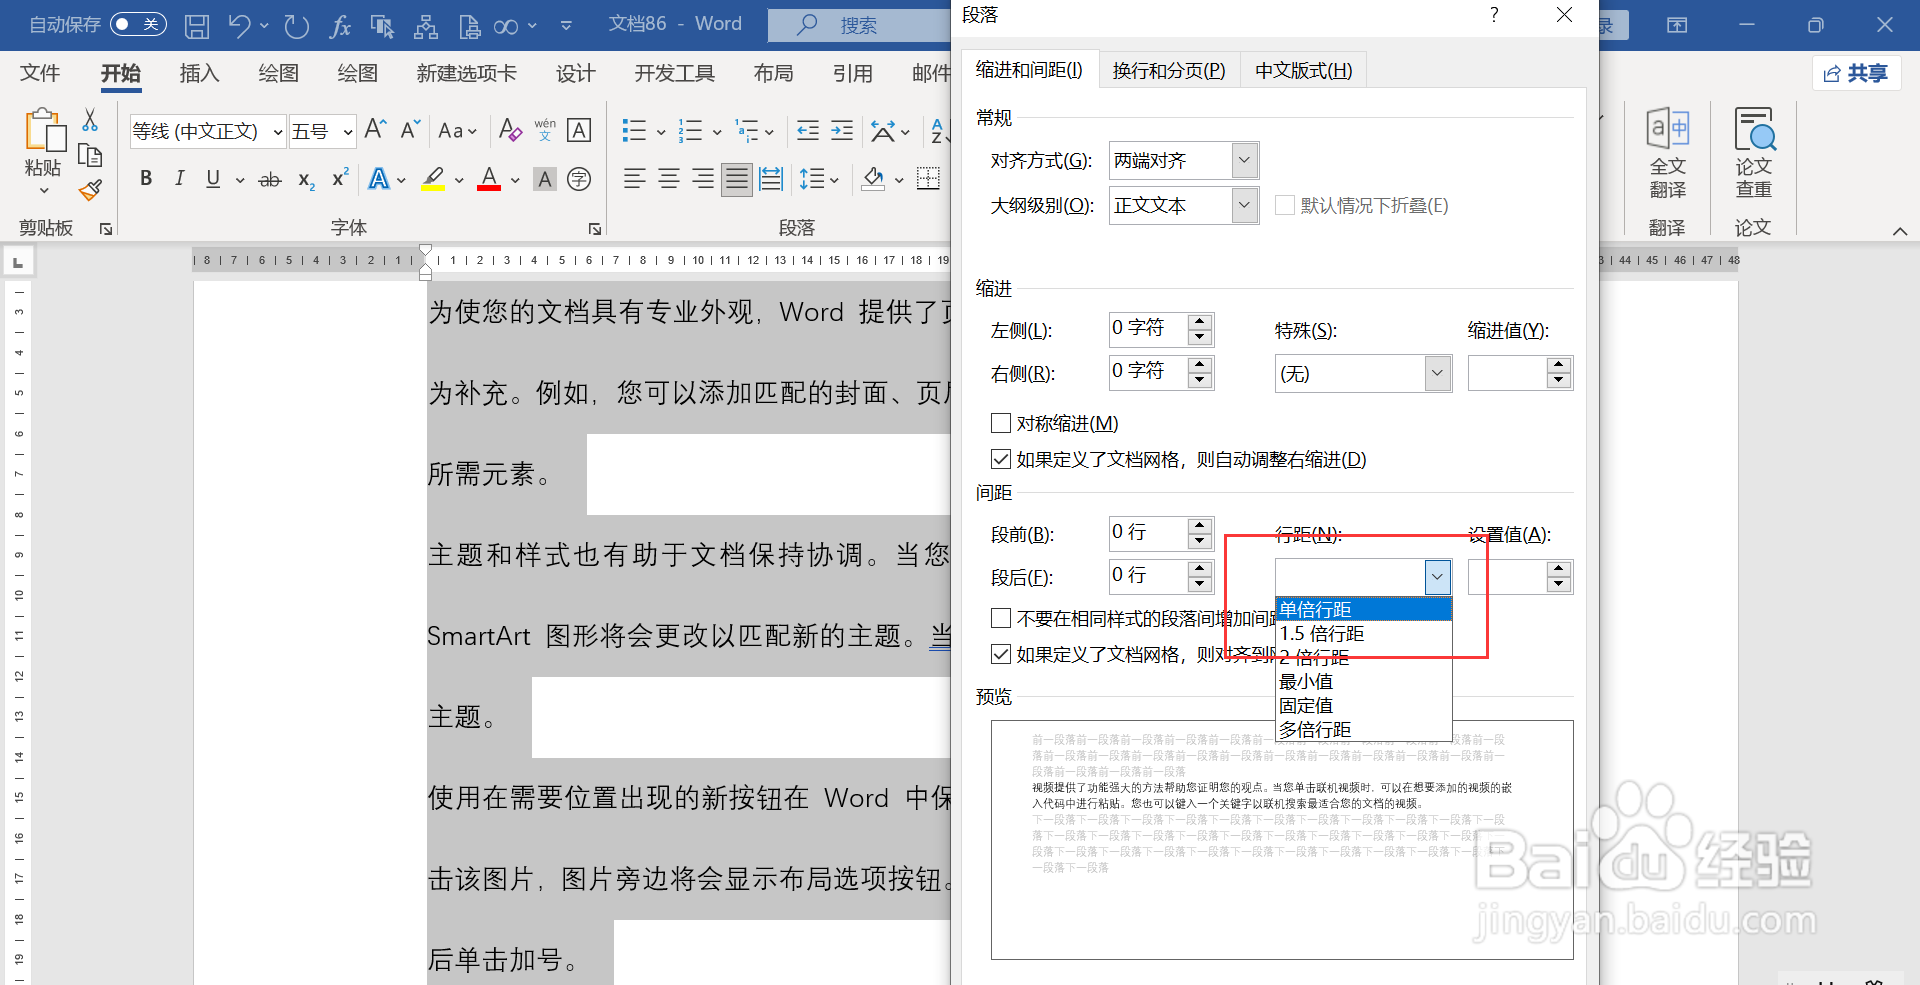Collapse the ribbon with the chevron
This screenshot has width=1920, height=985.
point(1900,231)
